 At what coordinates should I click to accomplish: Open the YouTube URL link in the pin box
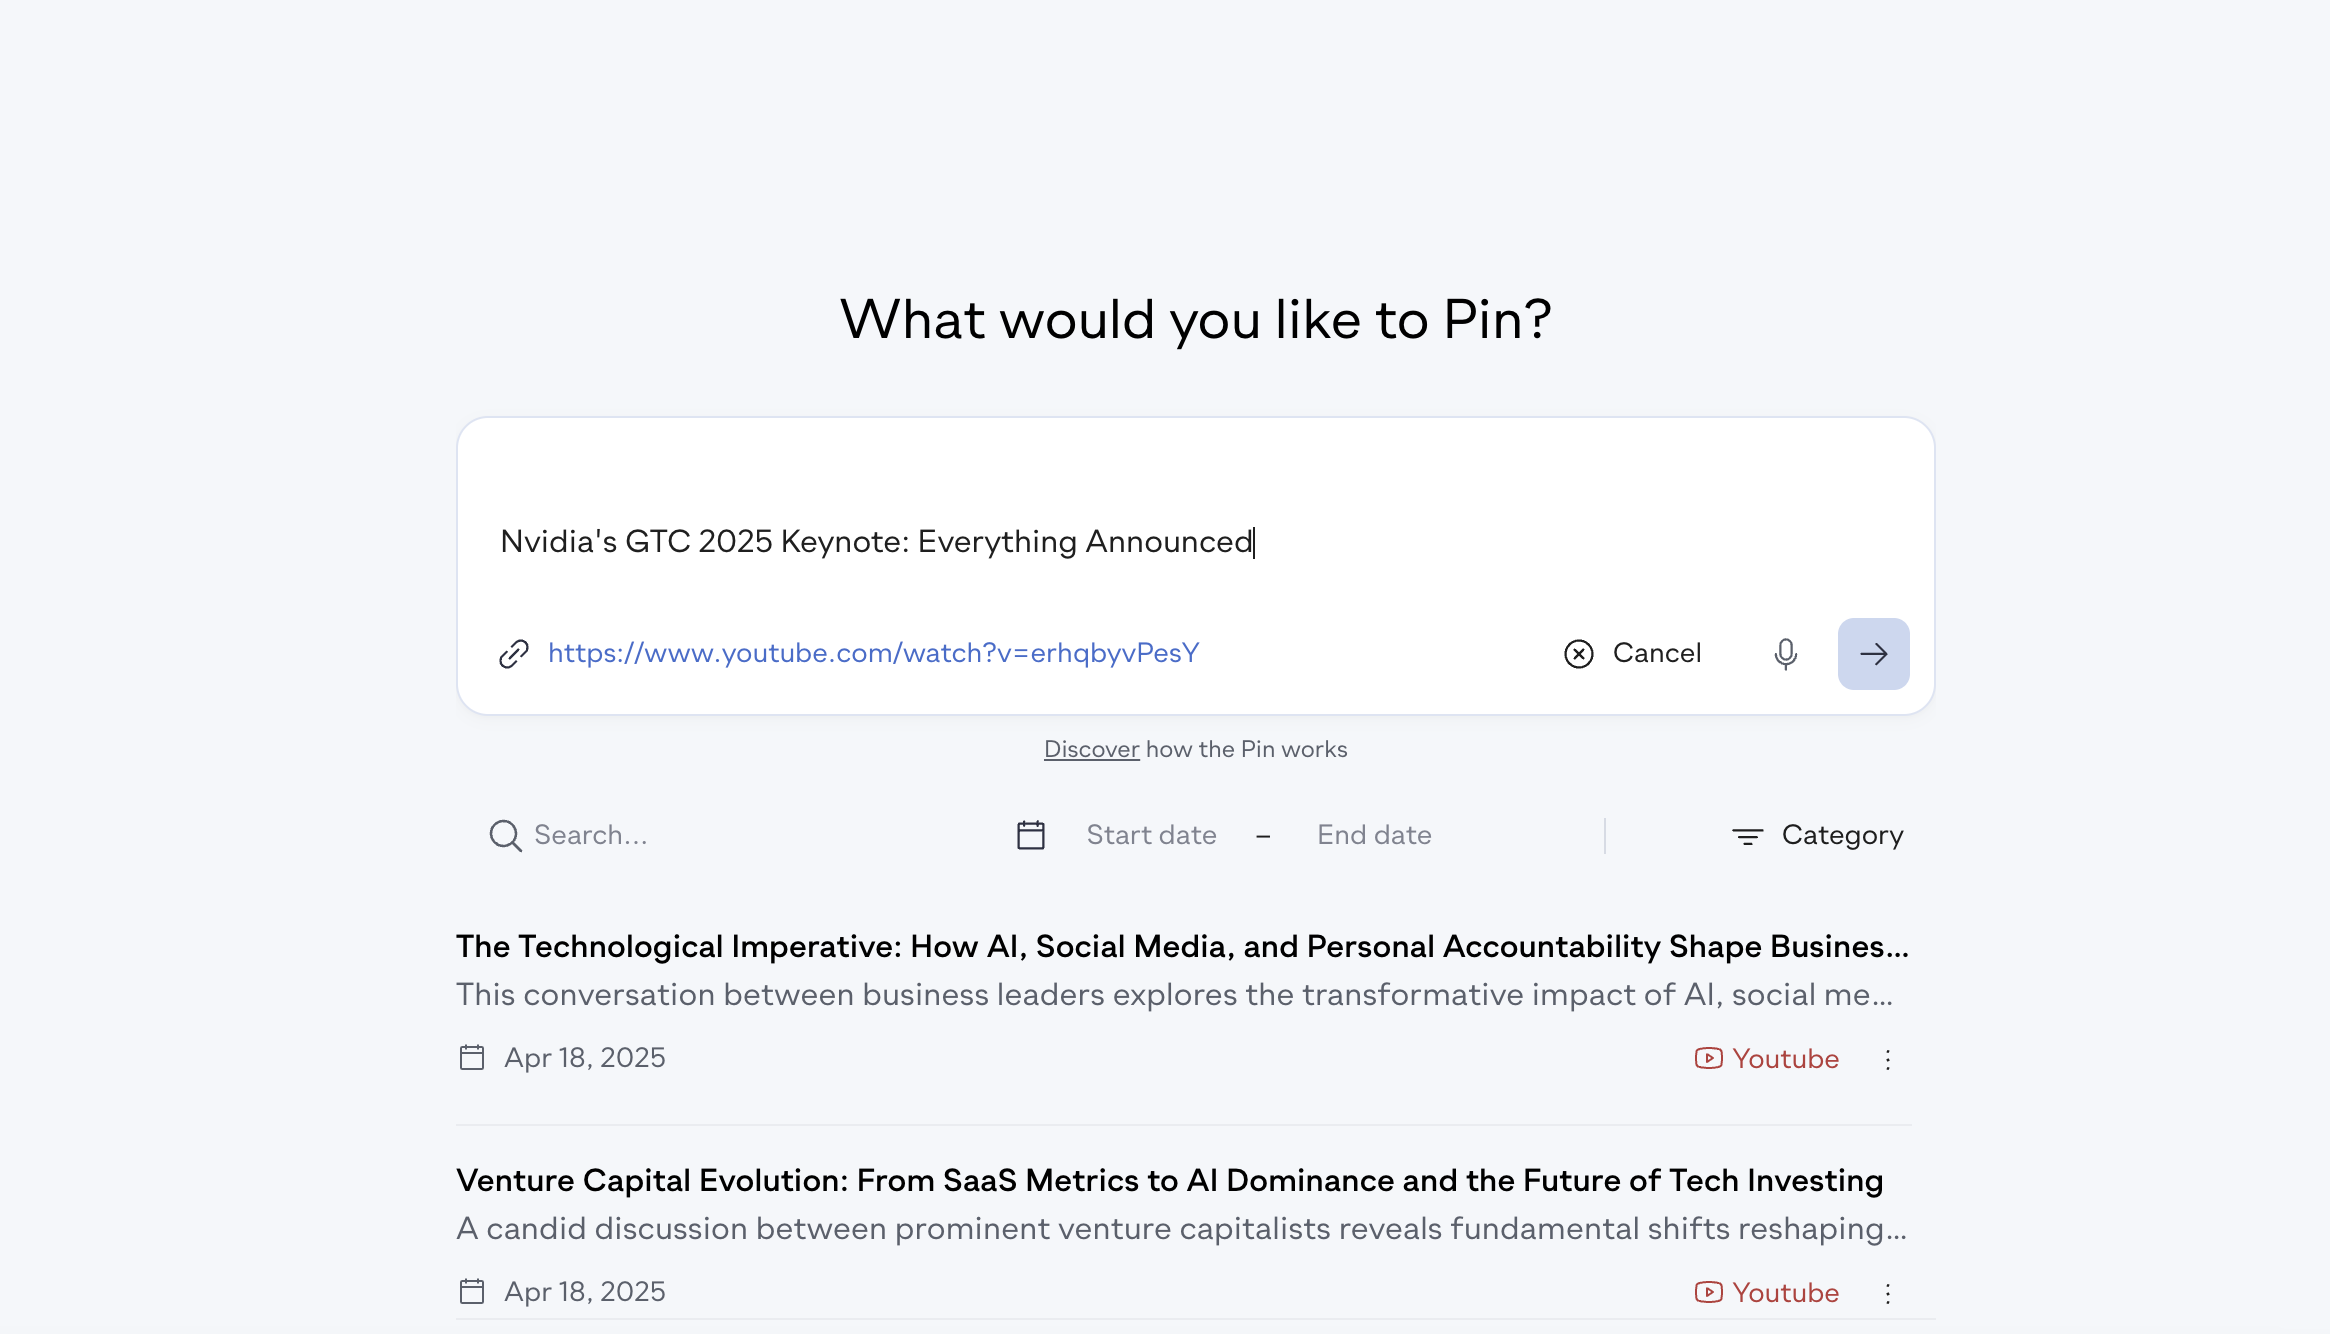tap(873, 653)
